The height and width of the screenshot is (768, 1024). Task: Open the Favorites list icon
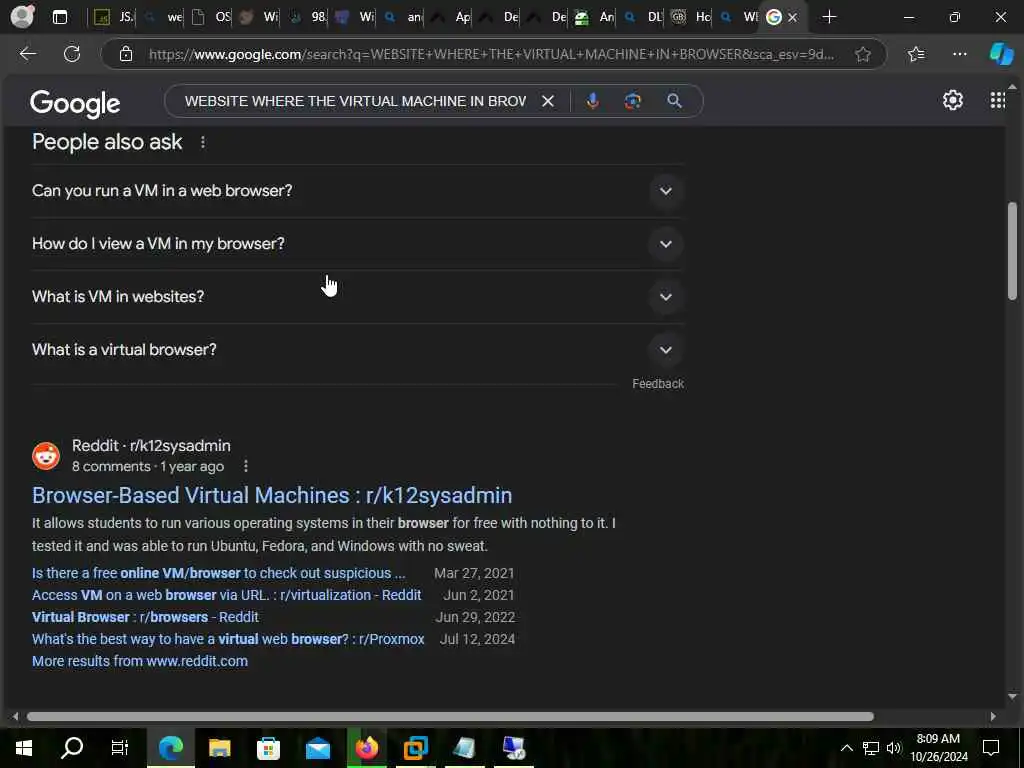916,54
